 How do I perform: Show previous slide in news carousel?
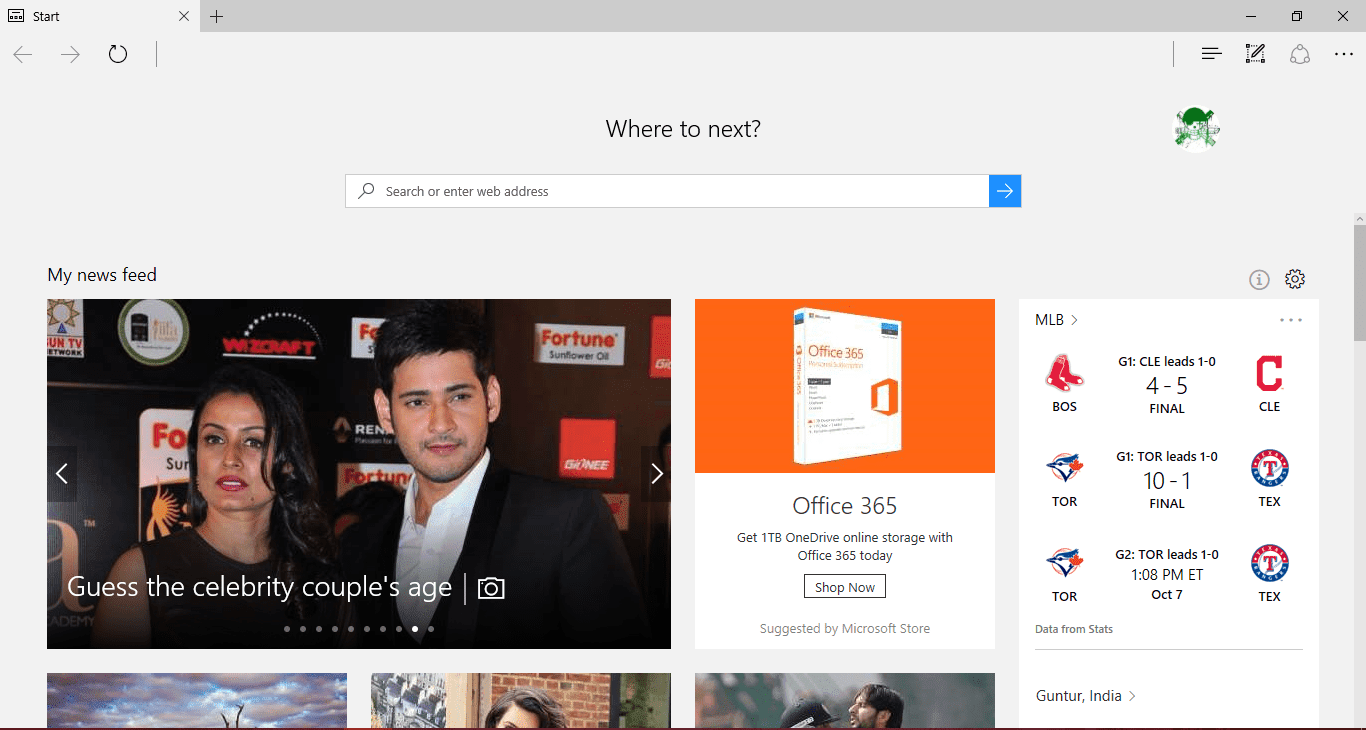tap(62, 474)
